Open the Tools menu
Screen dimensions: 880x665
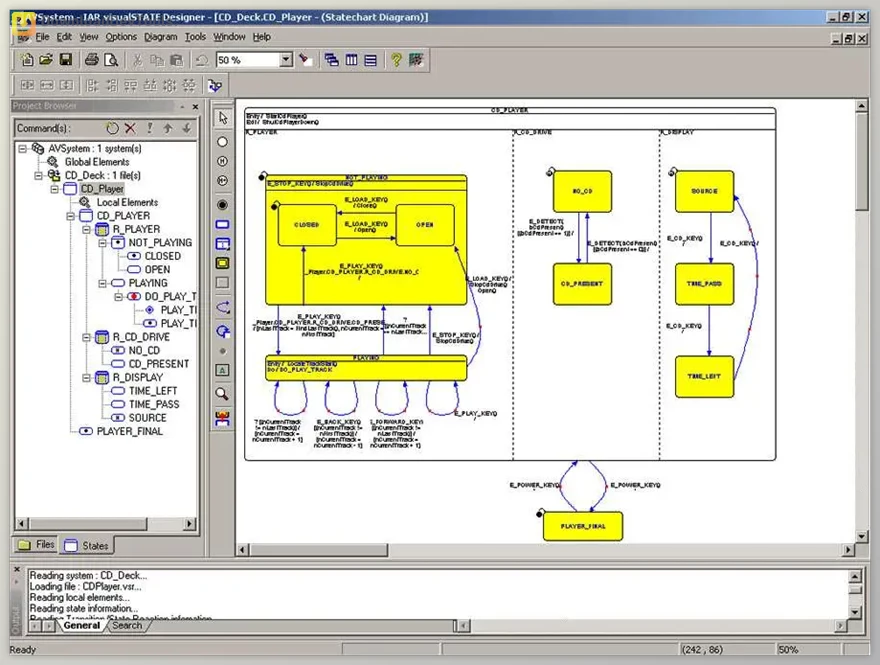195,37
